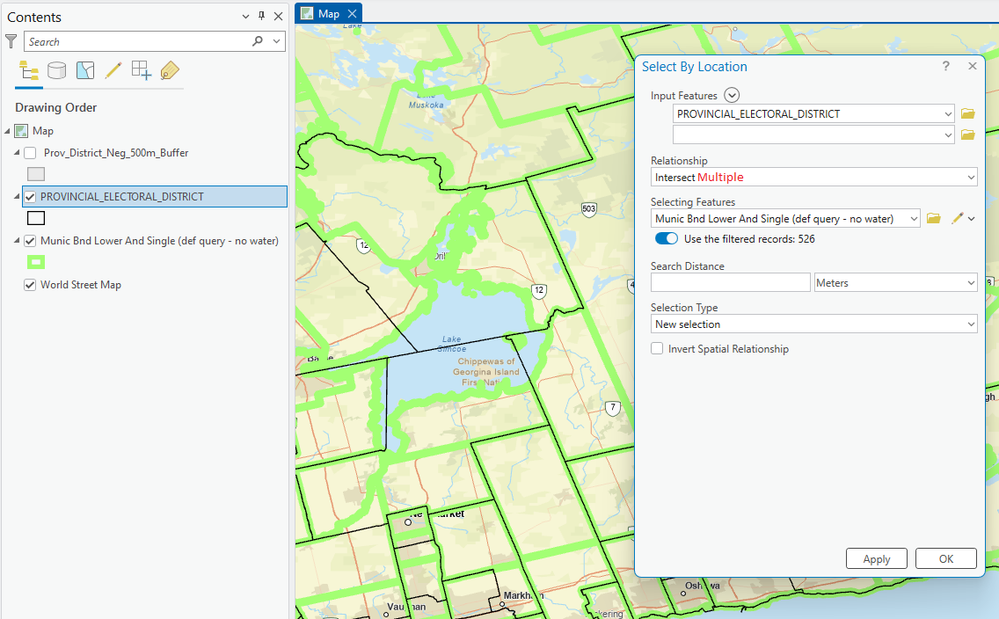Check the Prov_District_Neg_500m_Buffer layer visibility
The image size is (999, 619).
30,153
